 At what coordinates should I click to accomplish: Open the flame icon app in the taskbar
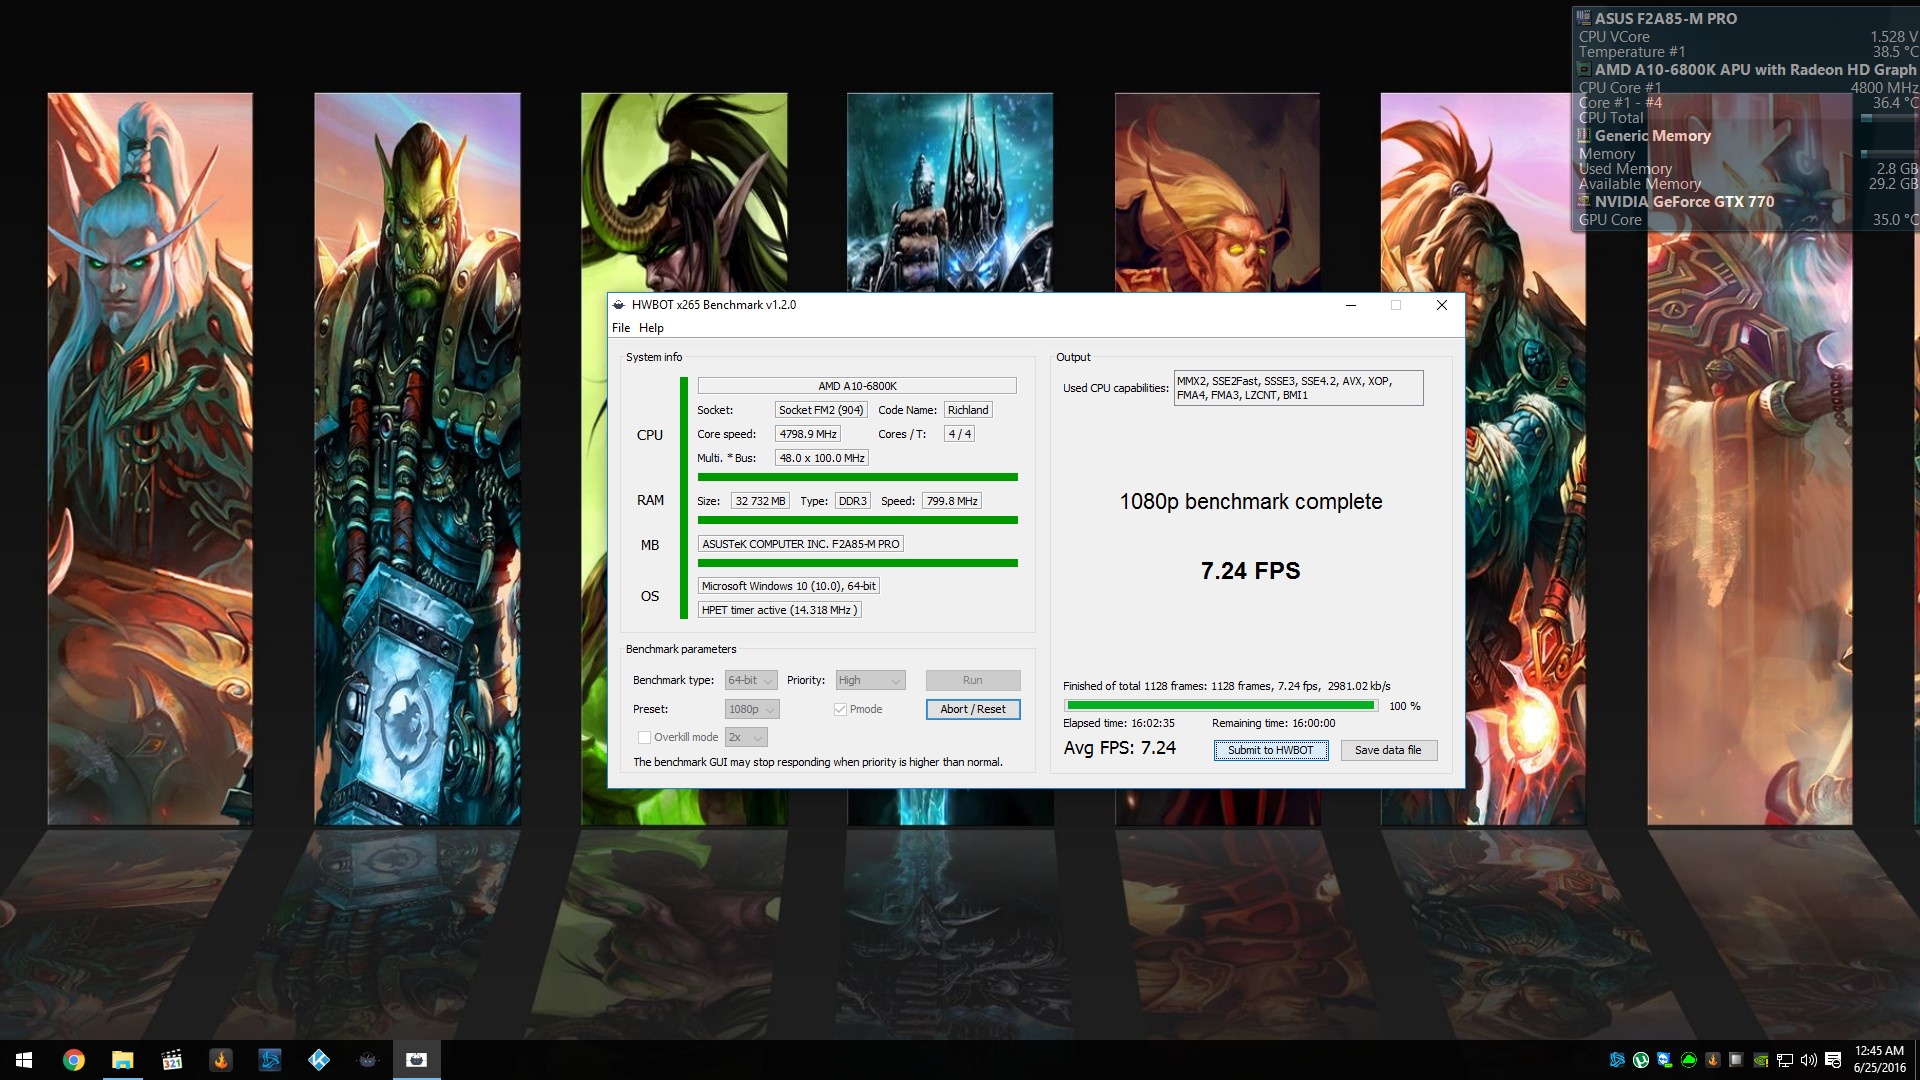(x=220, y=1060)
